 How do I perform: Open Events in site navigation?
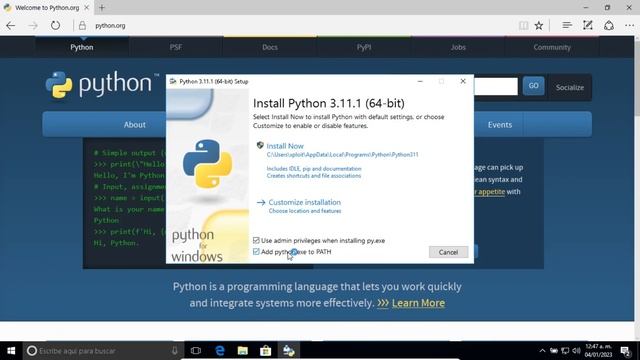pyautogui.click(x=500, y=124)
